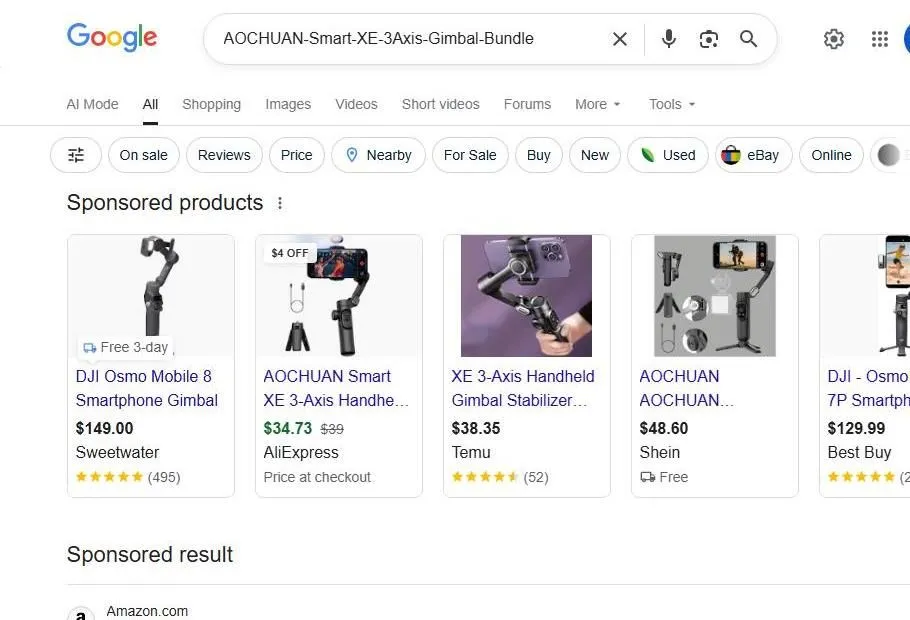910x620 pixels.
Task: Start the search with the magnifier icon
Action: click(748, 39)
